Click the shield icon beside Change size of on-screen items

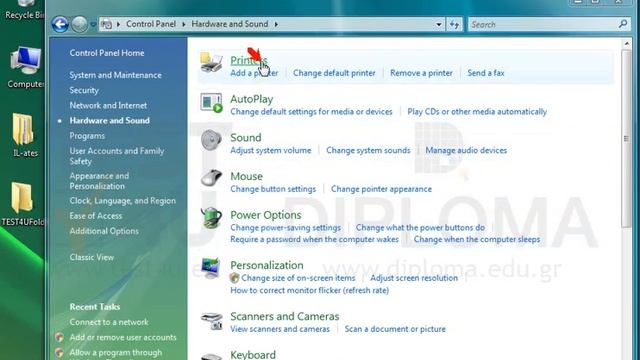coord(234,278)
